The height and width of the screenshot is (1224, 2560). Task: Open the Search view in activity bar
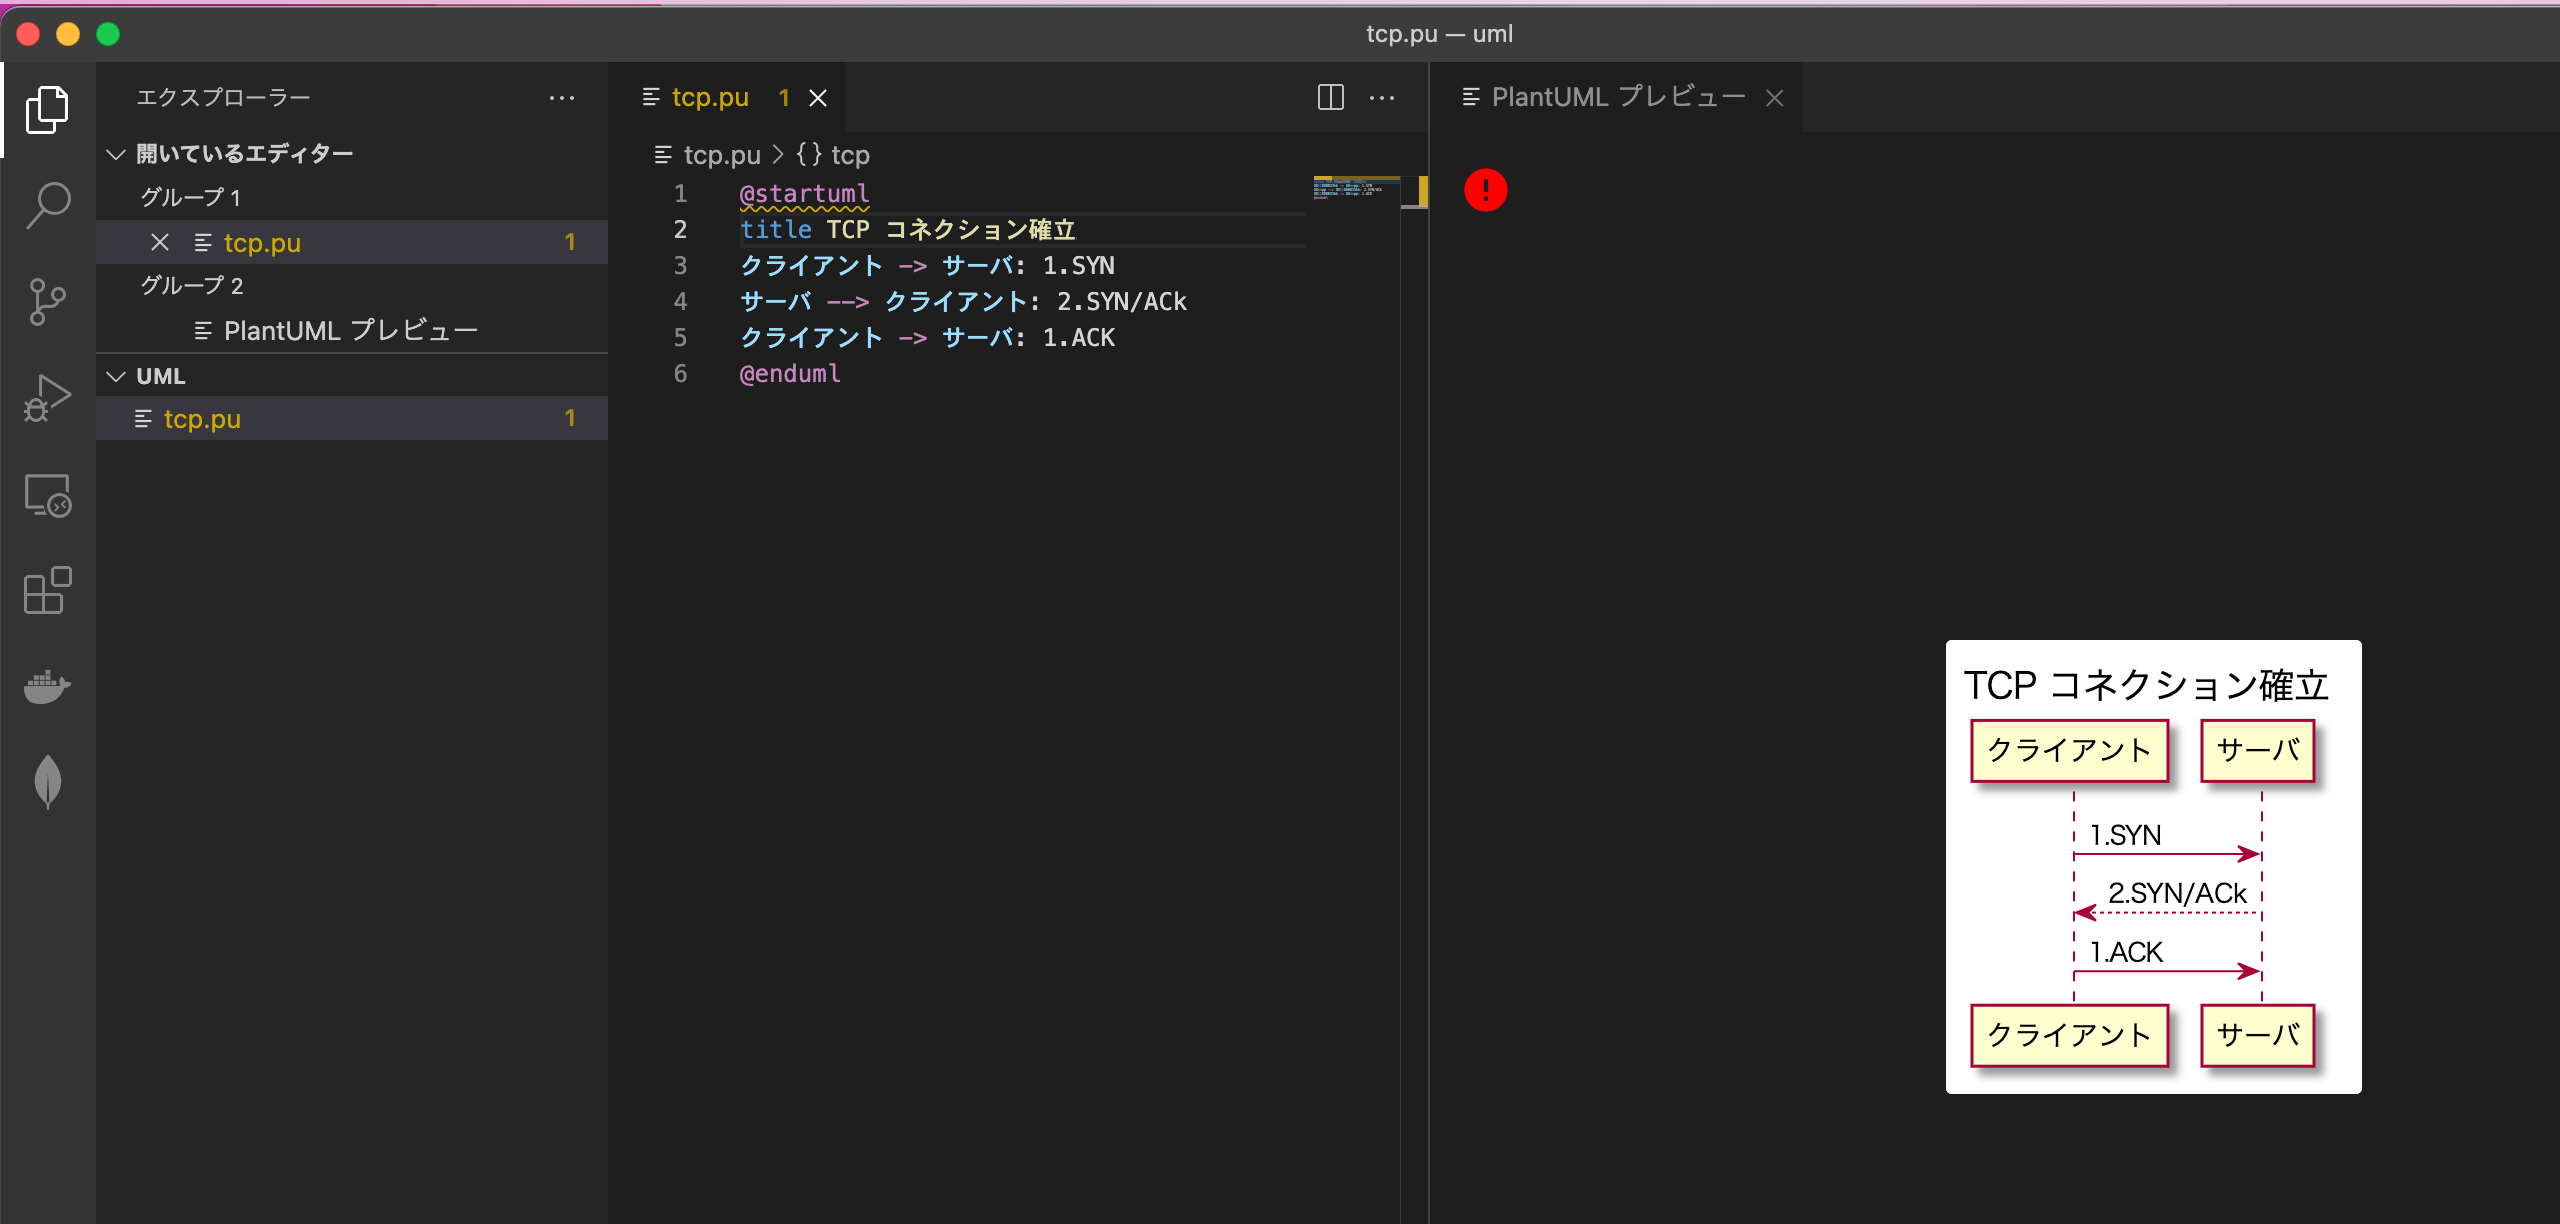(x=47, y=205)
